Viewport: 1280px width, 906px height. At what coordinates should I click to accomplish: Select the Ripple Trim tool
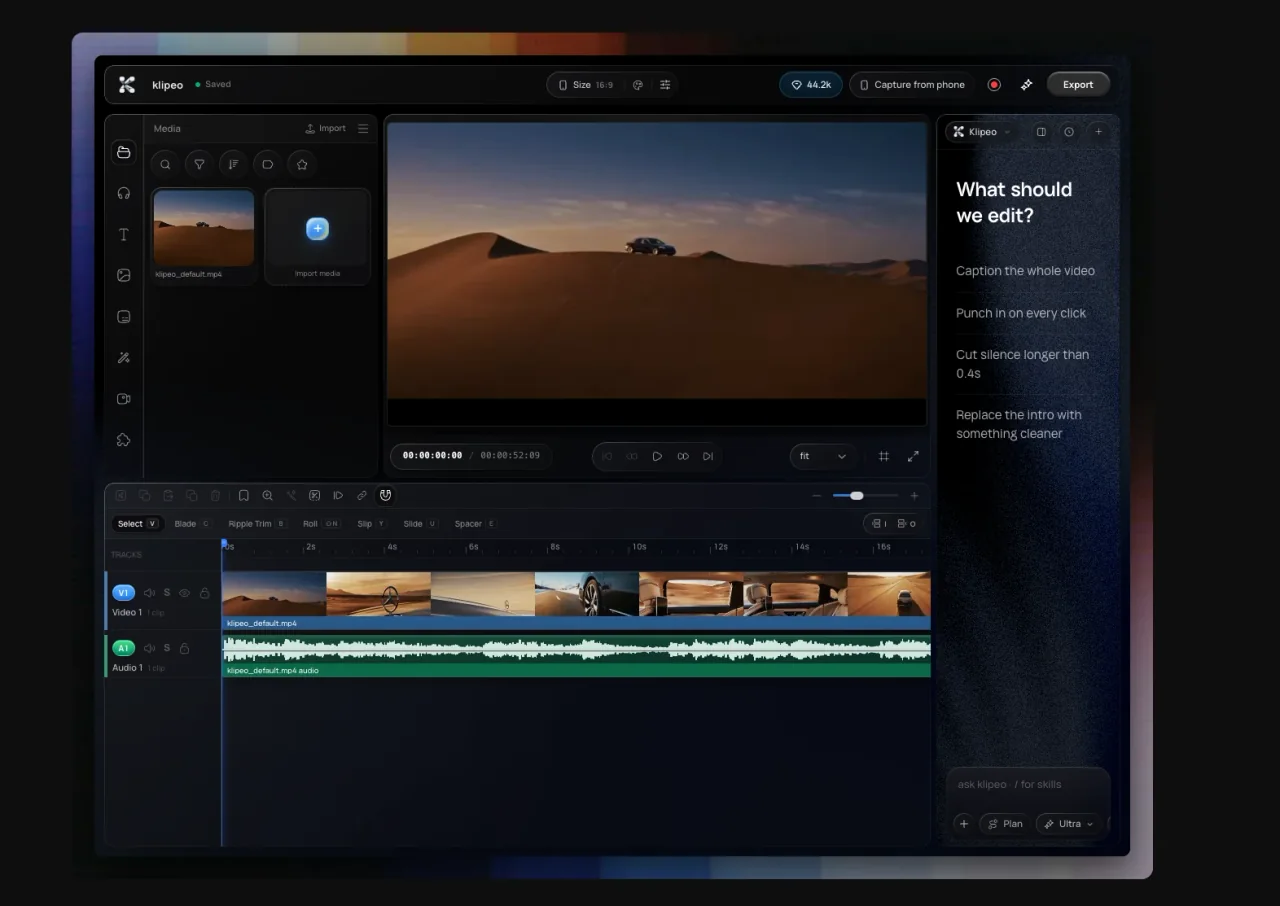point(256,524)
